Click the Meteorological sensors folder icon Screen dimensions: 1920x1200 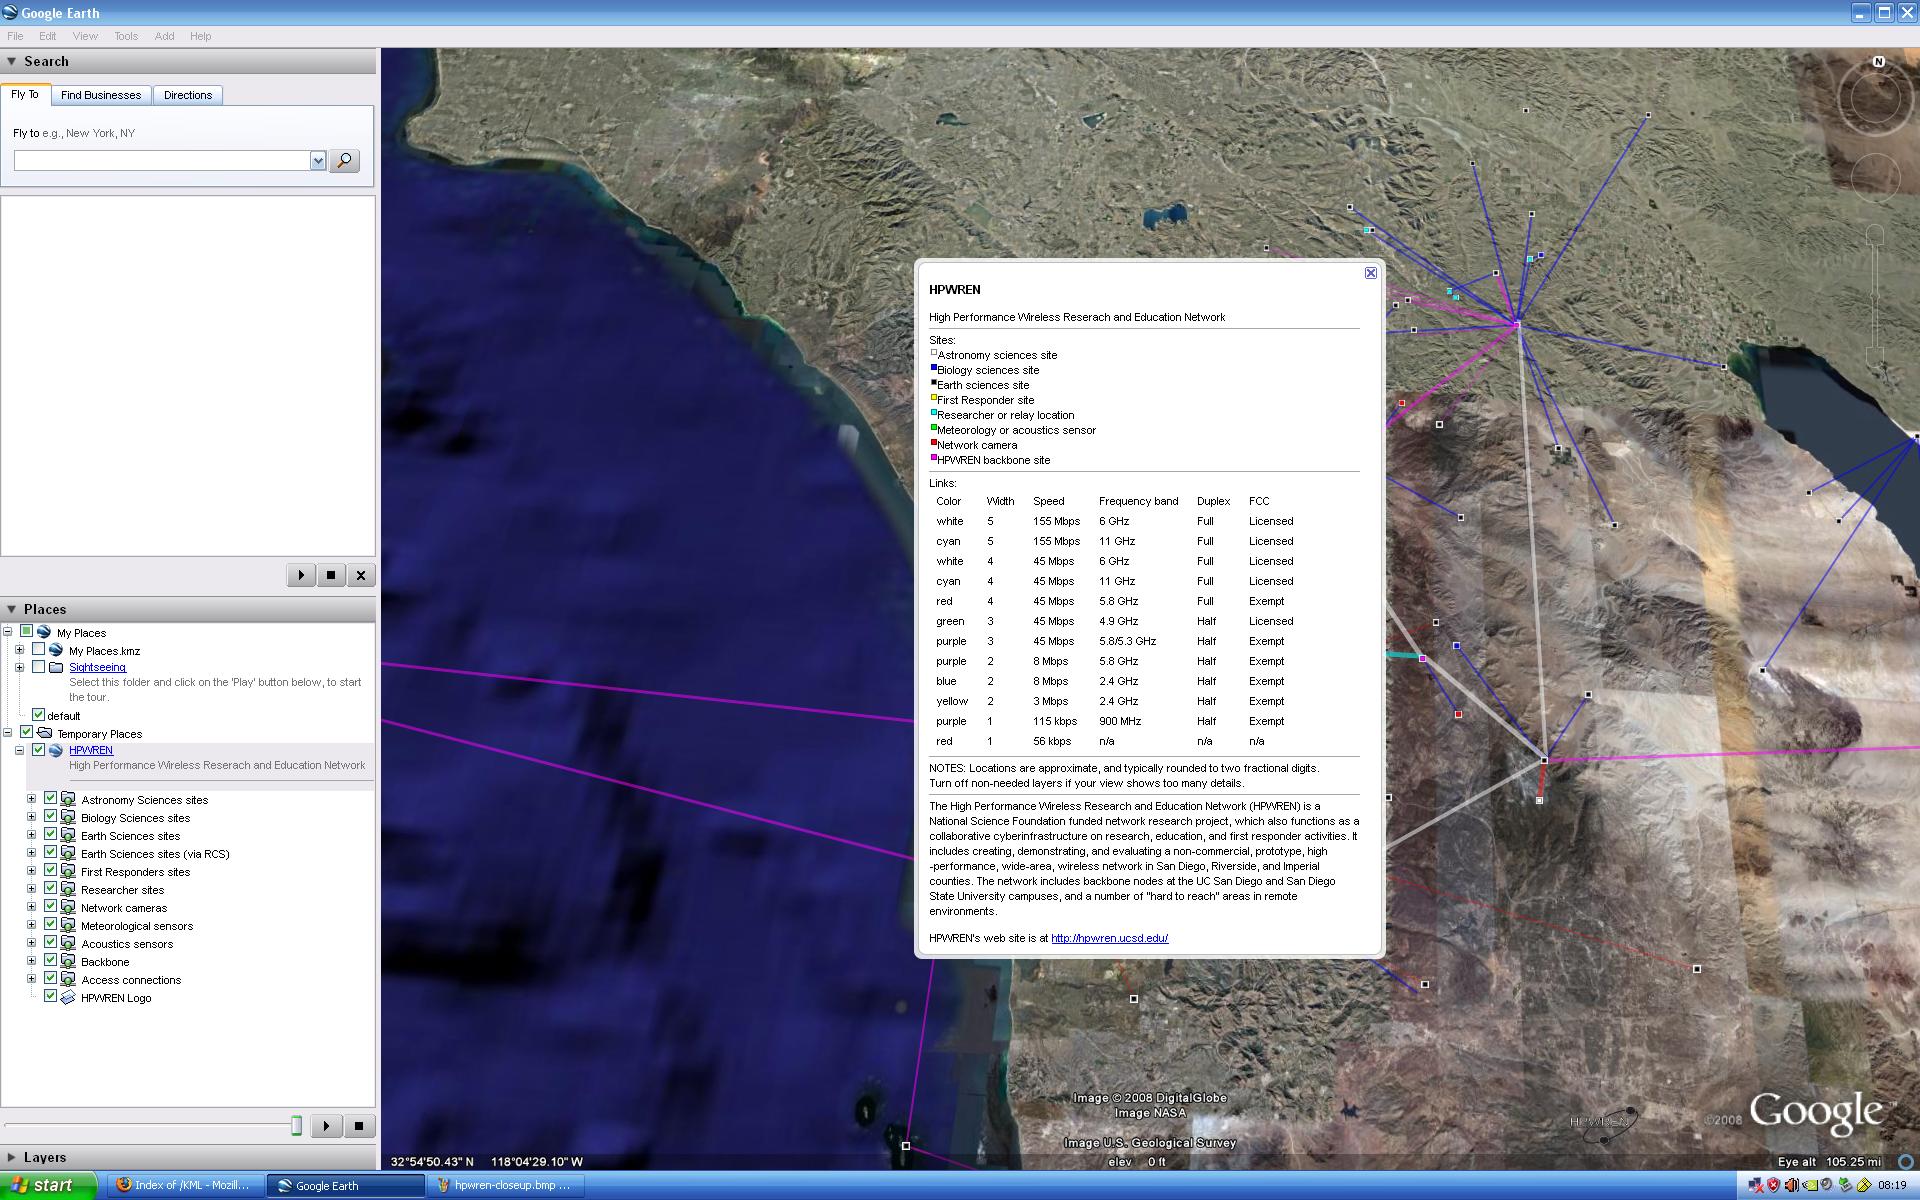point(68,926)
